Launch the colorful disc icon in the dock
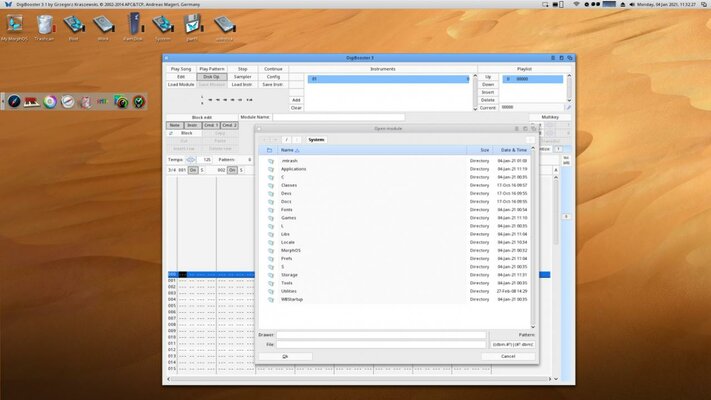Screen dimensions: 711x400 50,102
